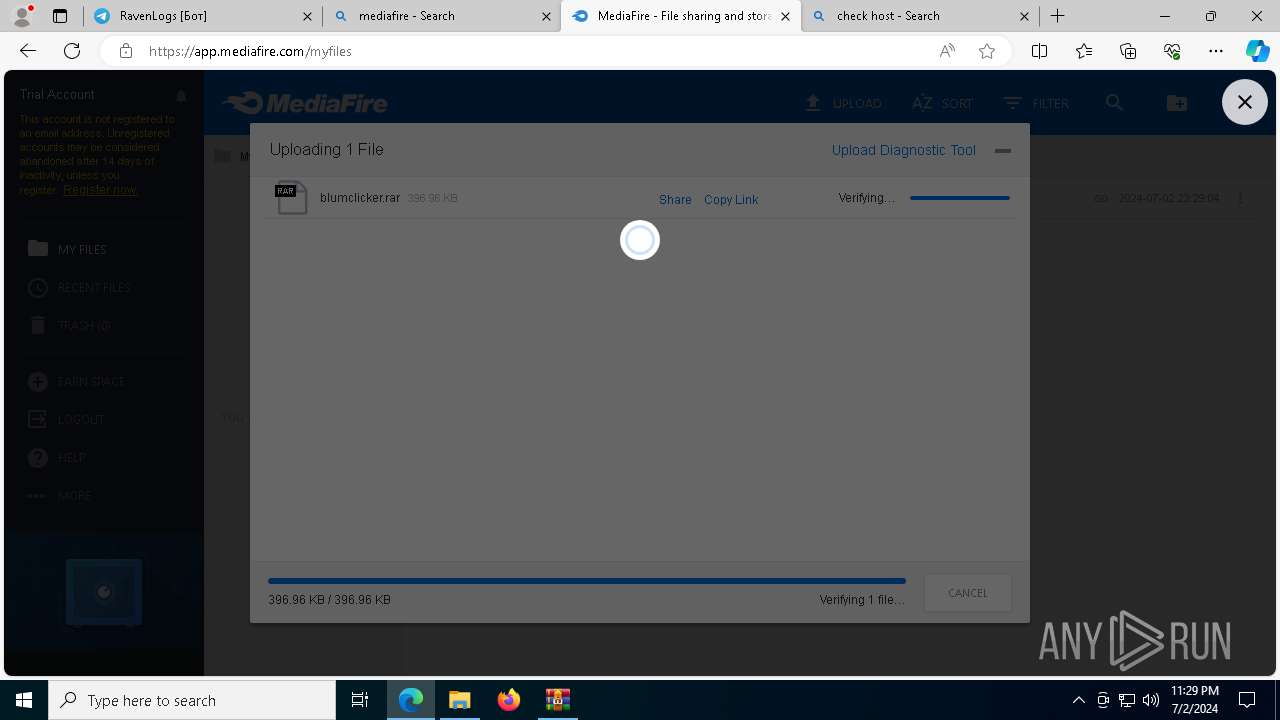
Task: Switch to RavenLogs browser tab
Action: coord(202,16)
